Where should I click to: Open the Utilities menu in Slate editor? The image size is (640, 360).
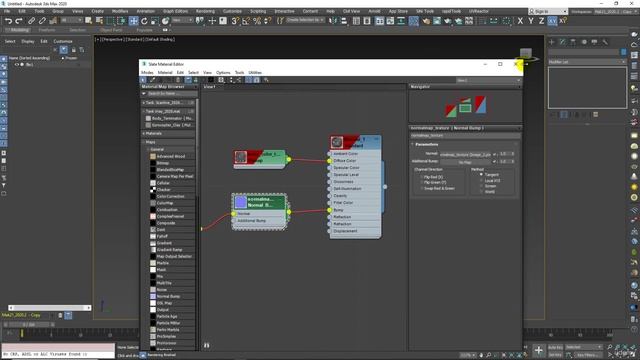[x=255, y=73]
